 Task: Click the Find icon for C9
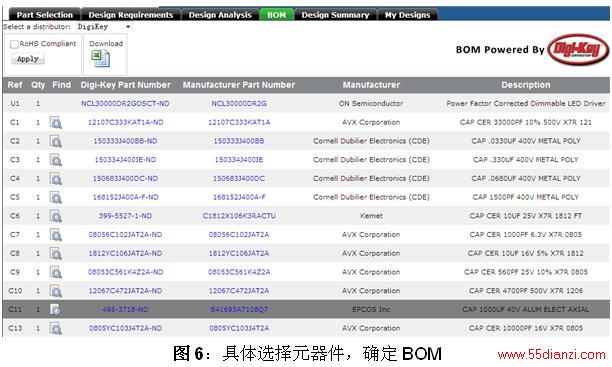pos(56,273)
